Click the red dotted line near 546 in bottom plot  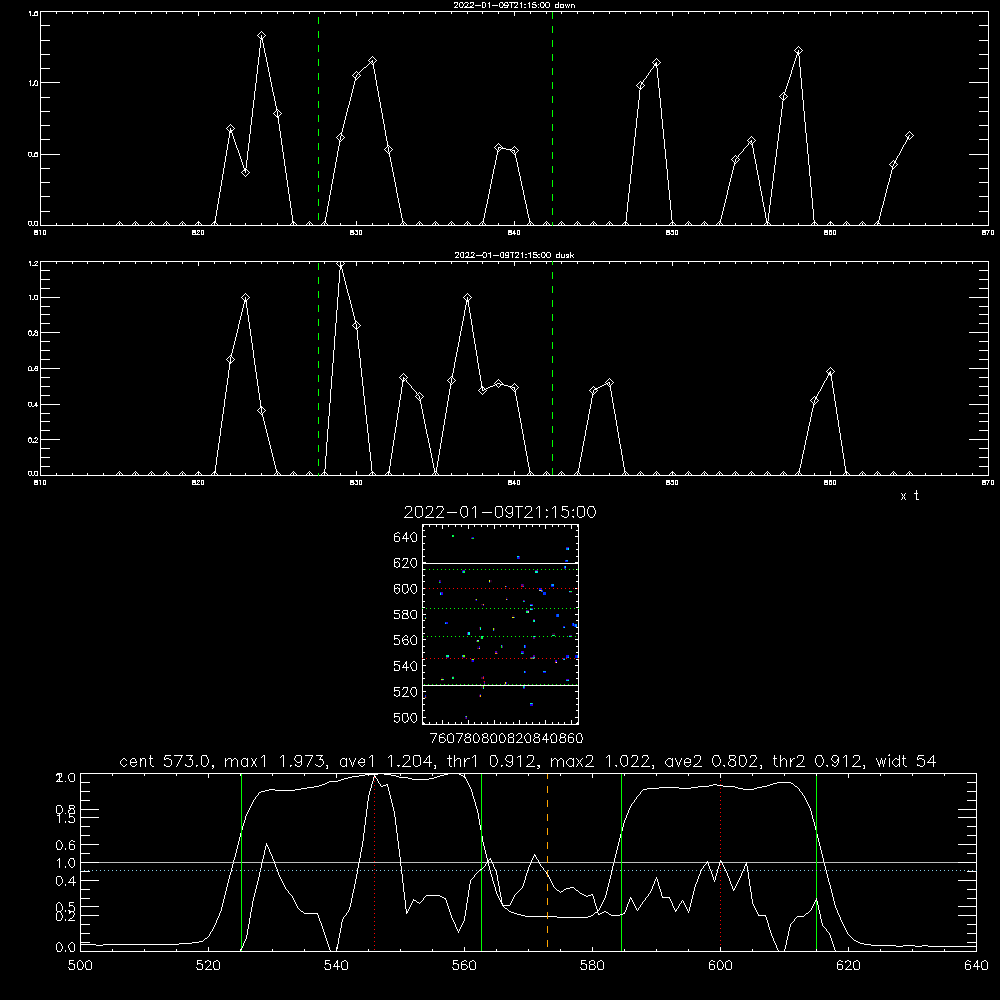tap(374, 861)
